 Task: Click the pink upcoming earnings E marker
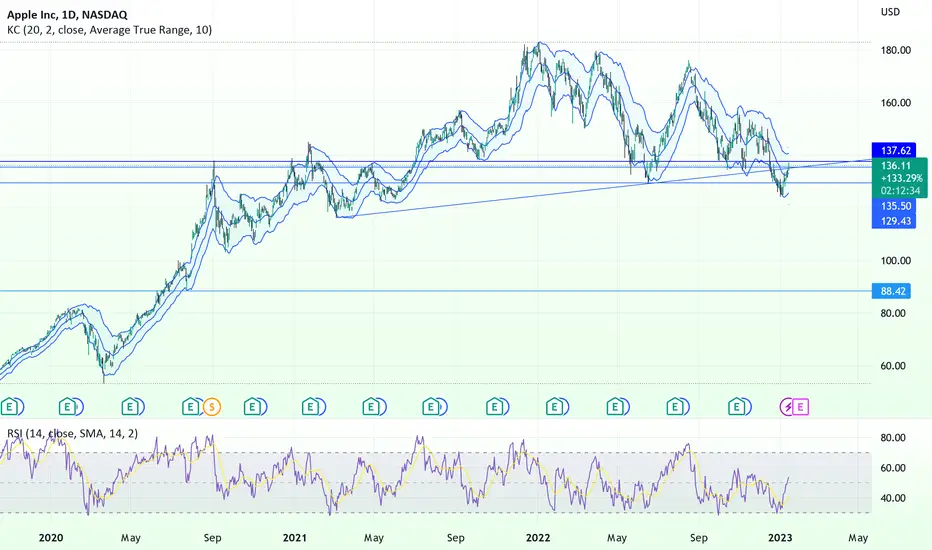coord(801,407)
